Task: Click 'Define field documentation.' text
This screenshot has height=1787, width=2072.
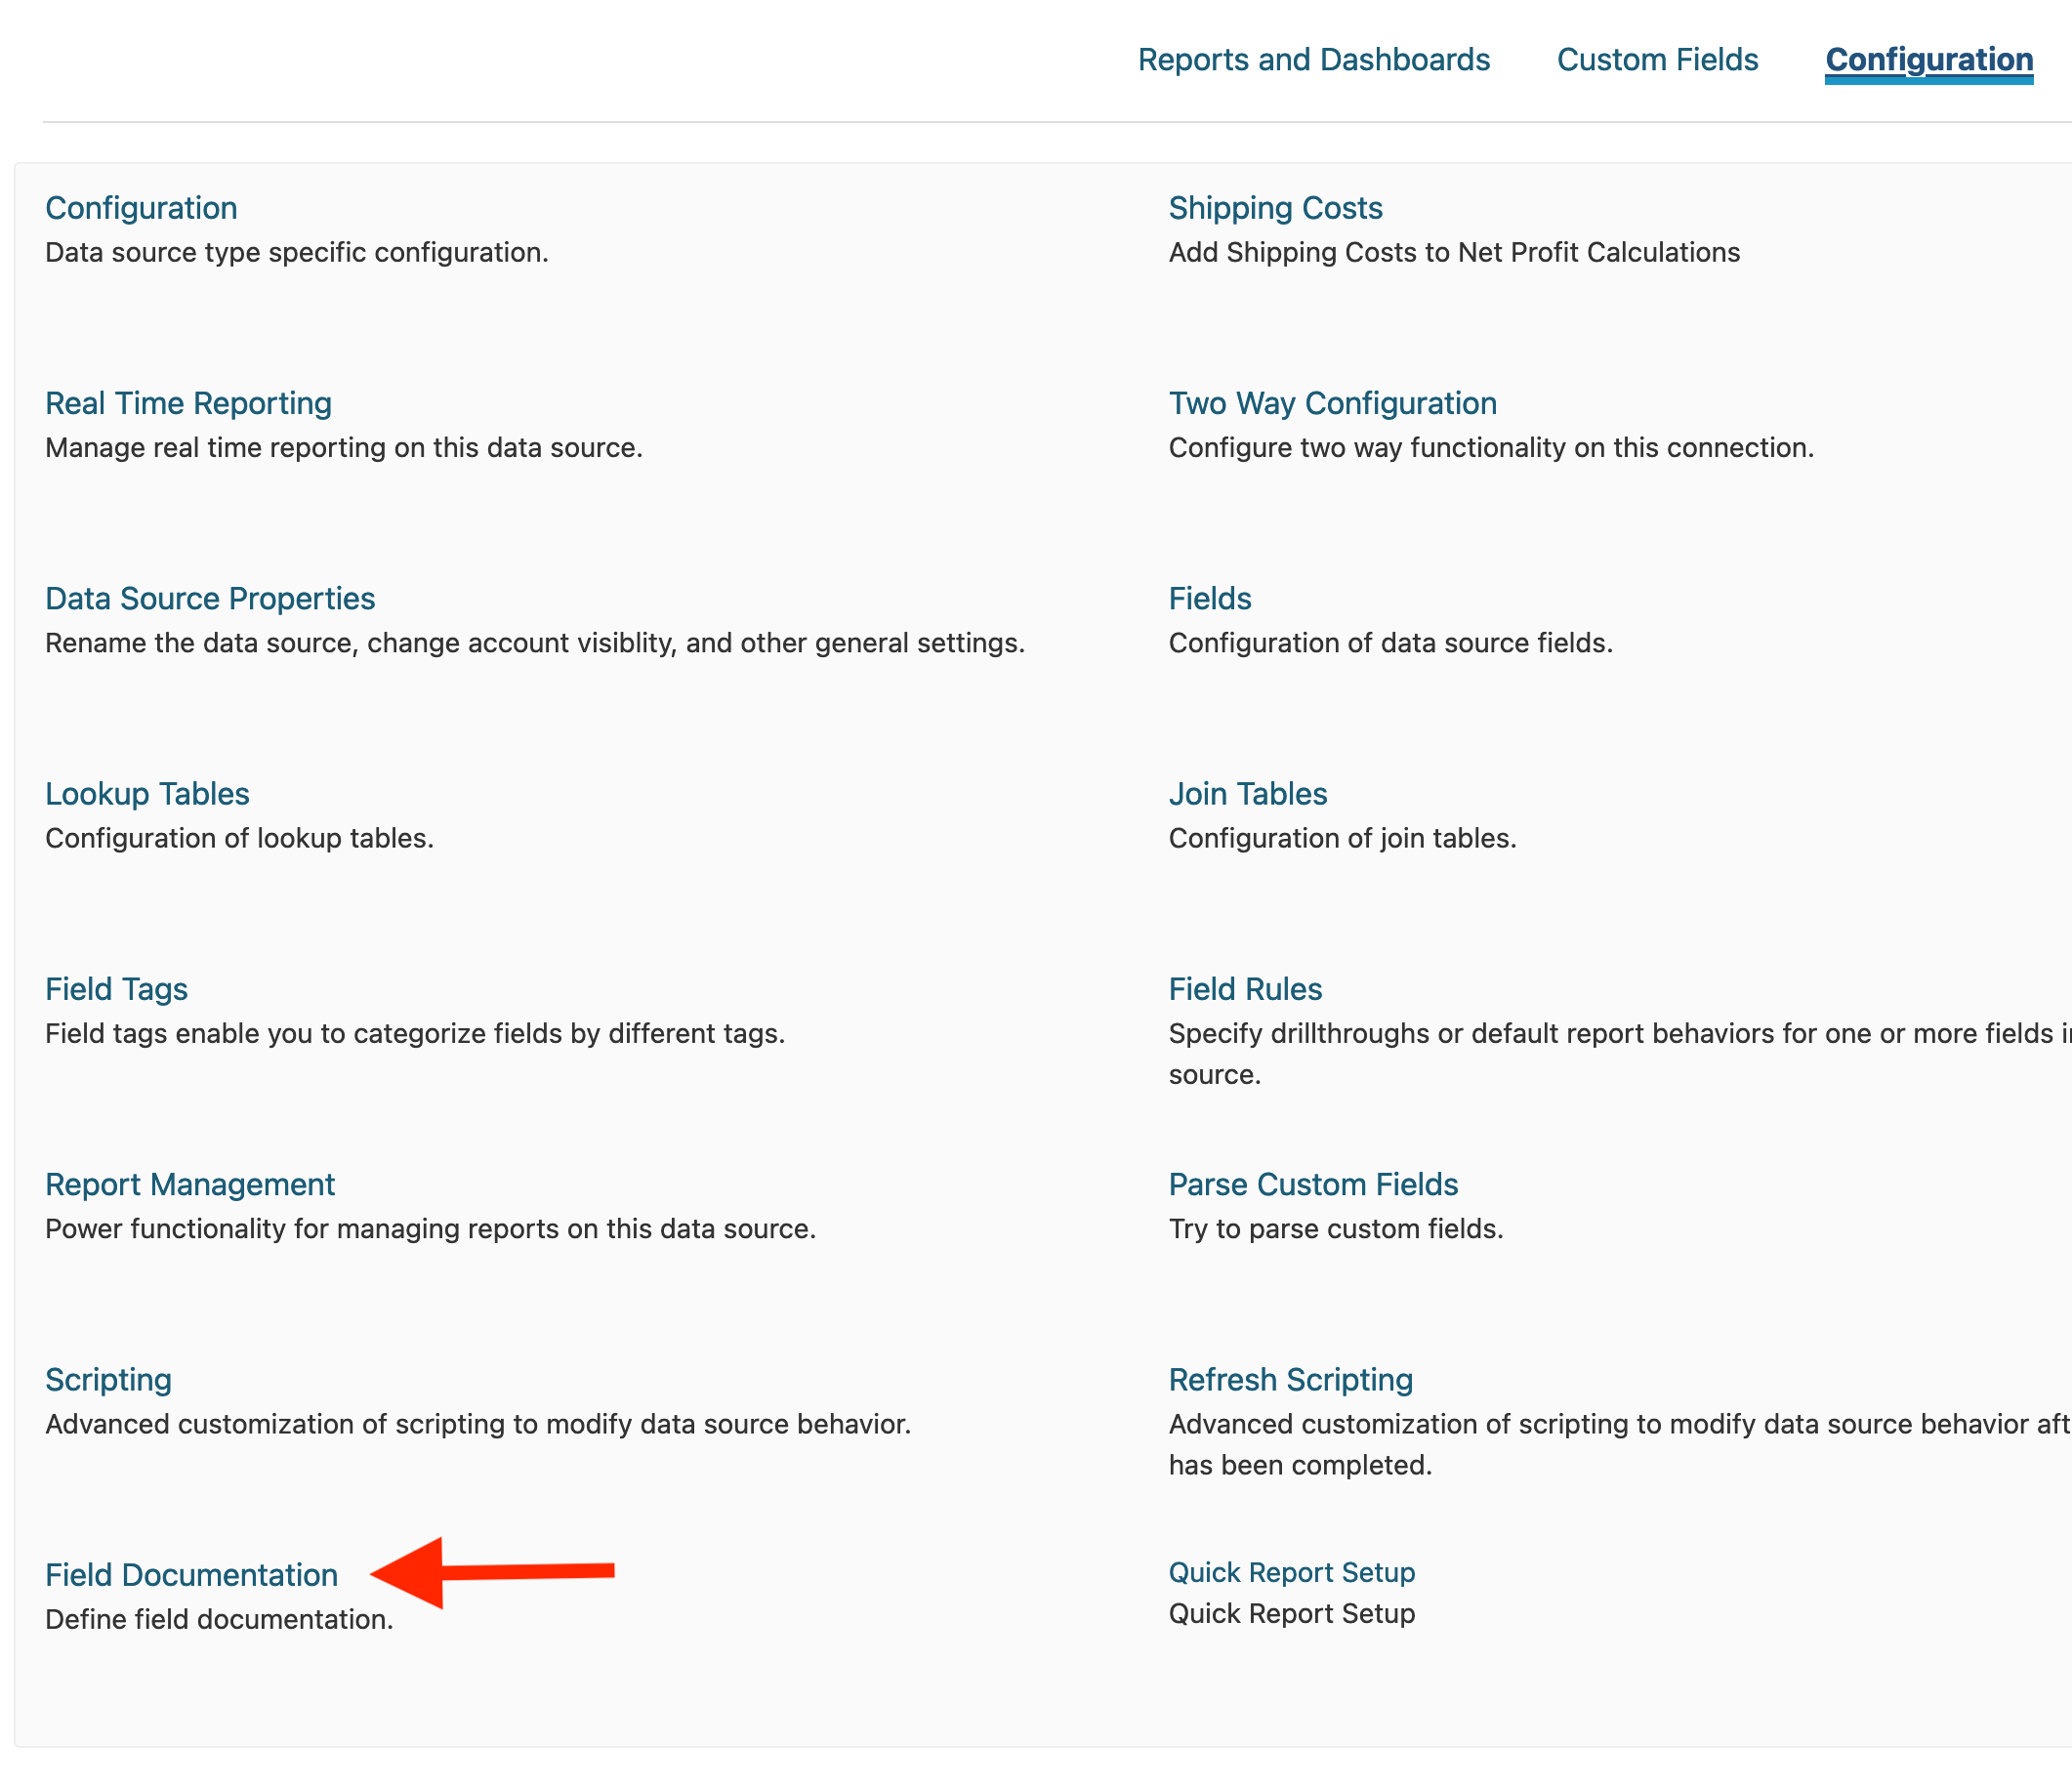Action: (219, 1619)
